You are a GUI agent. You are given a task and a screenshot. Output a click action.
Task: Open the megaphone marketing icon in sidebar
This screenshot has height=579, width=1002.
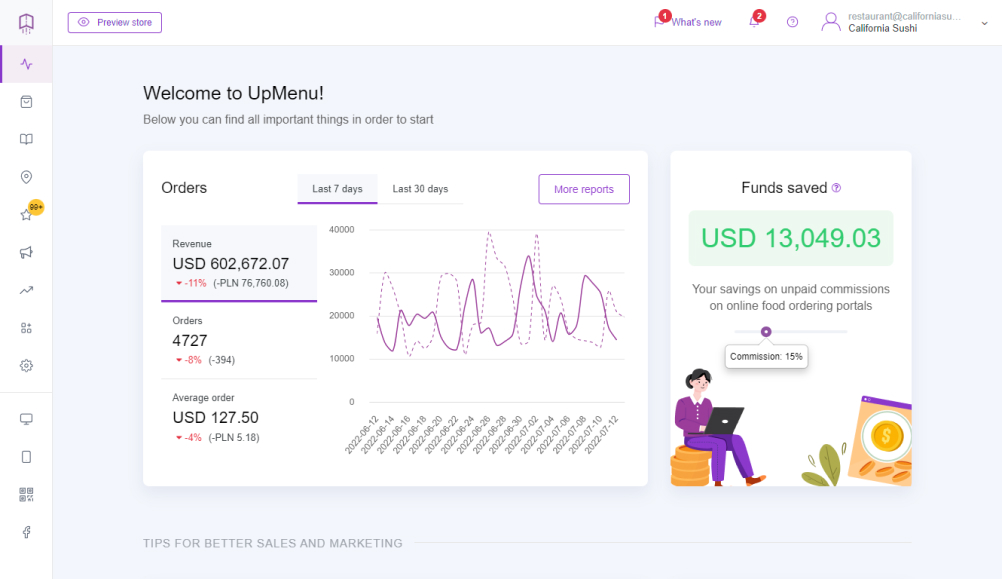(26, 252)
